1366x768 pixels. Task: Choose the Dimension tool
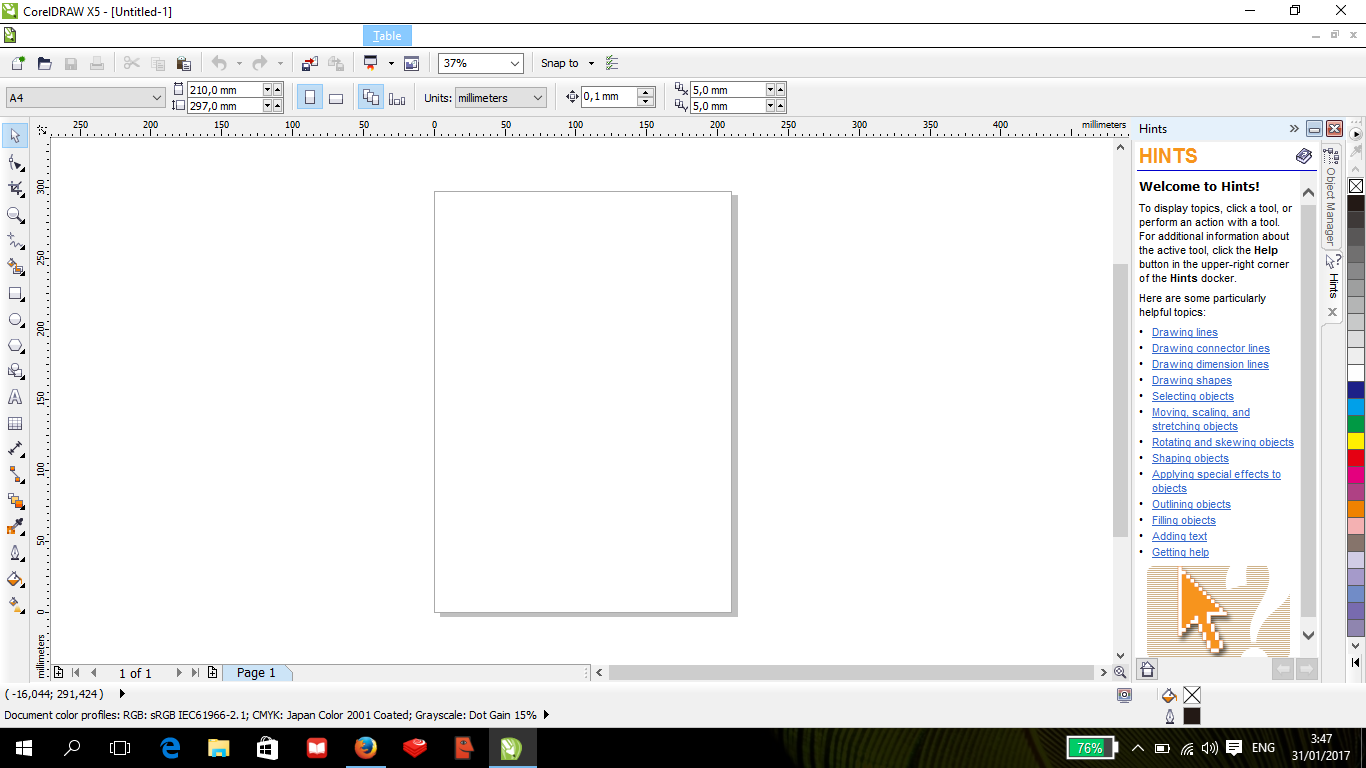tap(16, 449)
